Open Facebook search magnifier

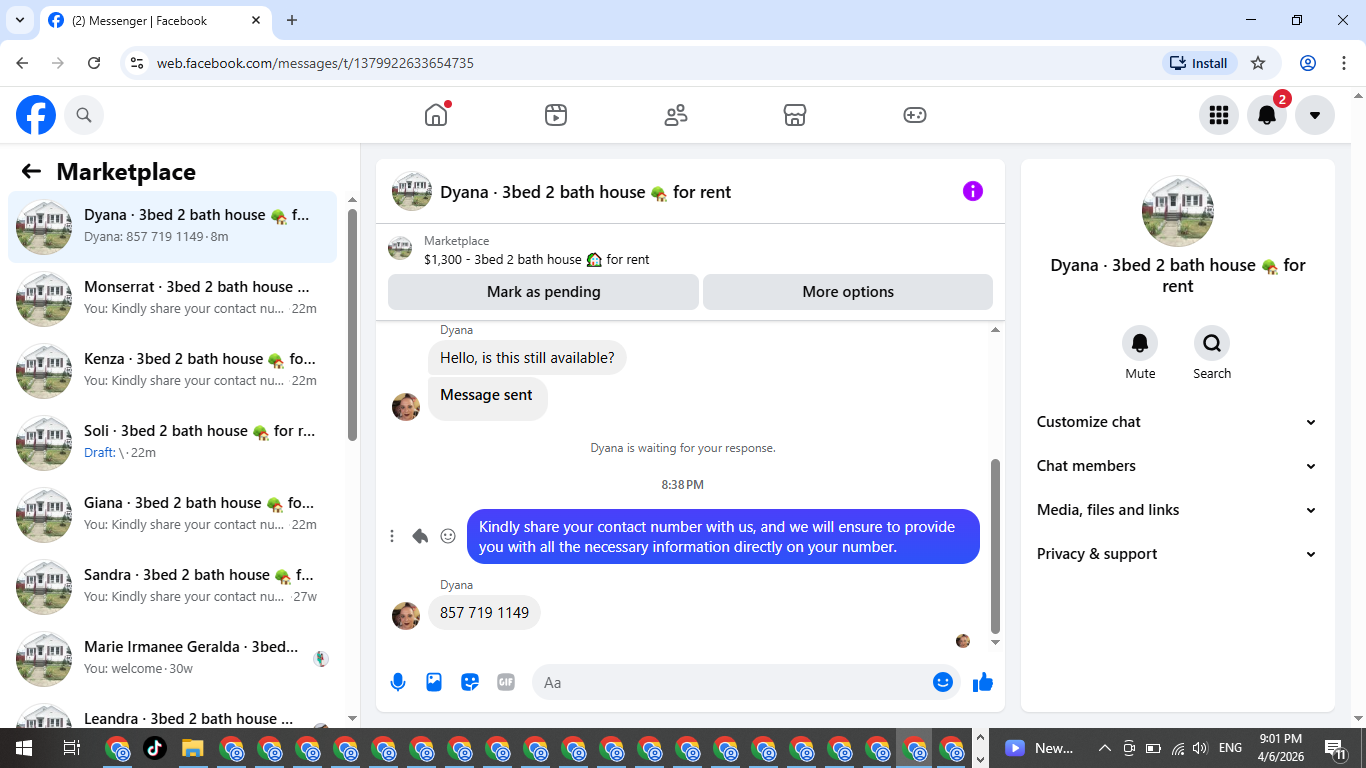pyautogui.click(x=84, y=115)
